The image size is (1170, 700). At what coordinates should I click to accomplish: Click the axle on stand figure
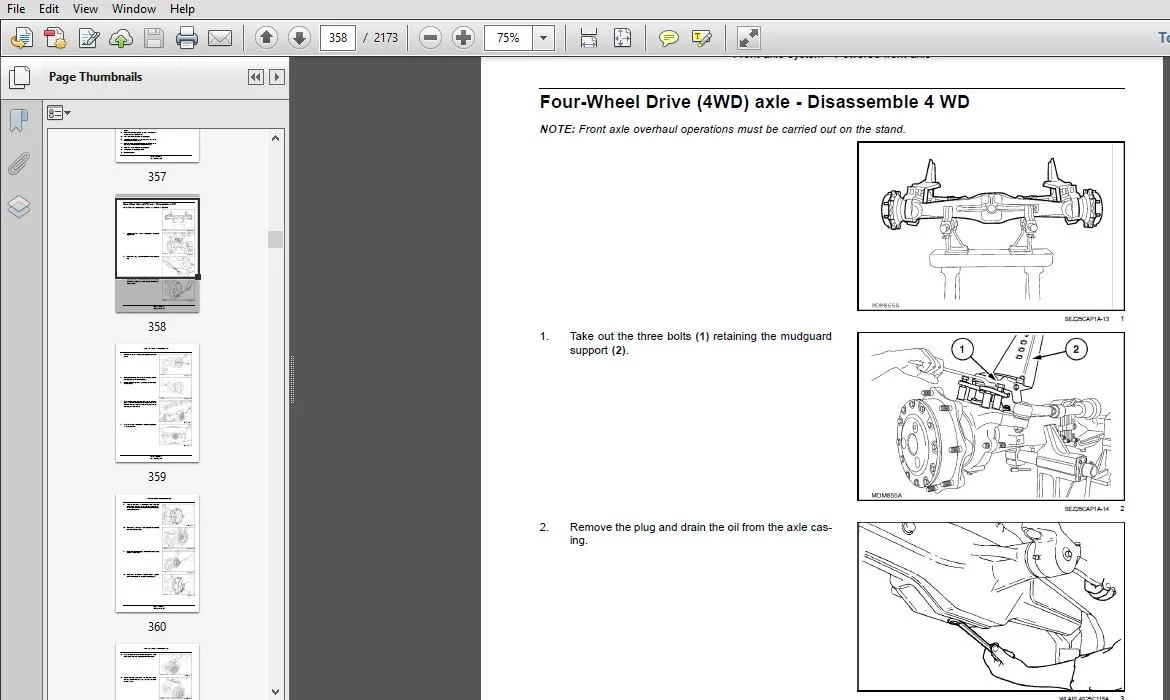click(x=991, y=226)
